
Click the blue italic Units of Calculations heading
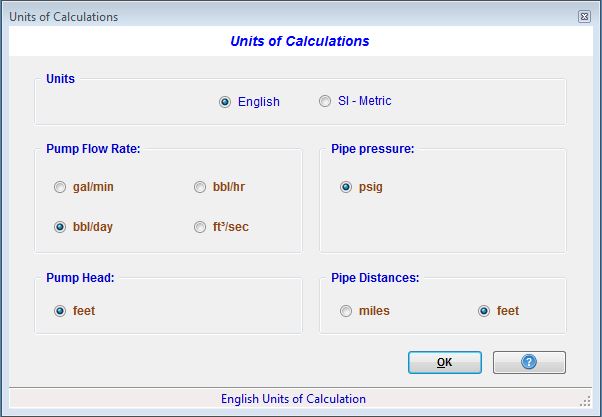click(x=299, y=41)
